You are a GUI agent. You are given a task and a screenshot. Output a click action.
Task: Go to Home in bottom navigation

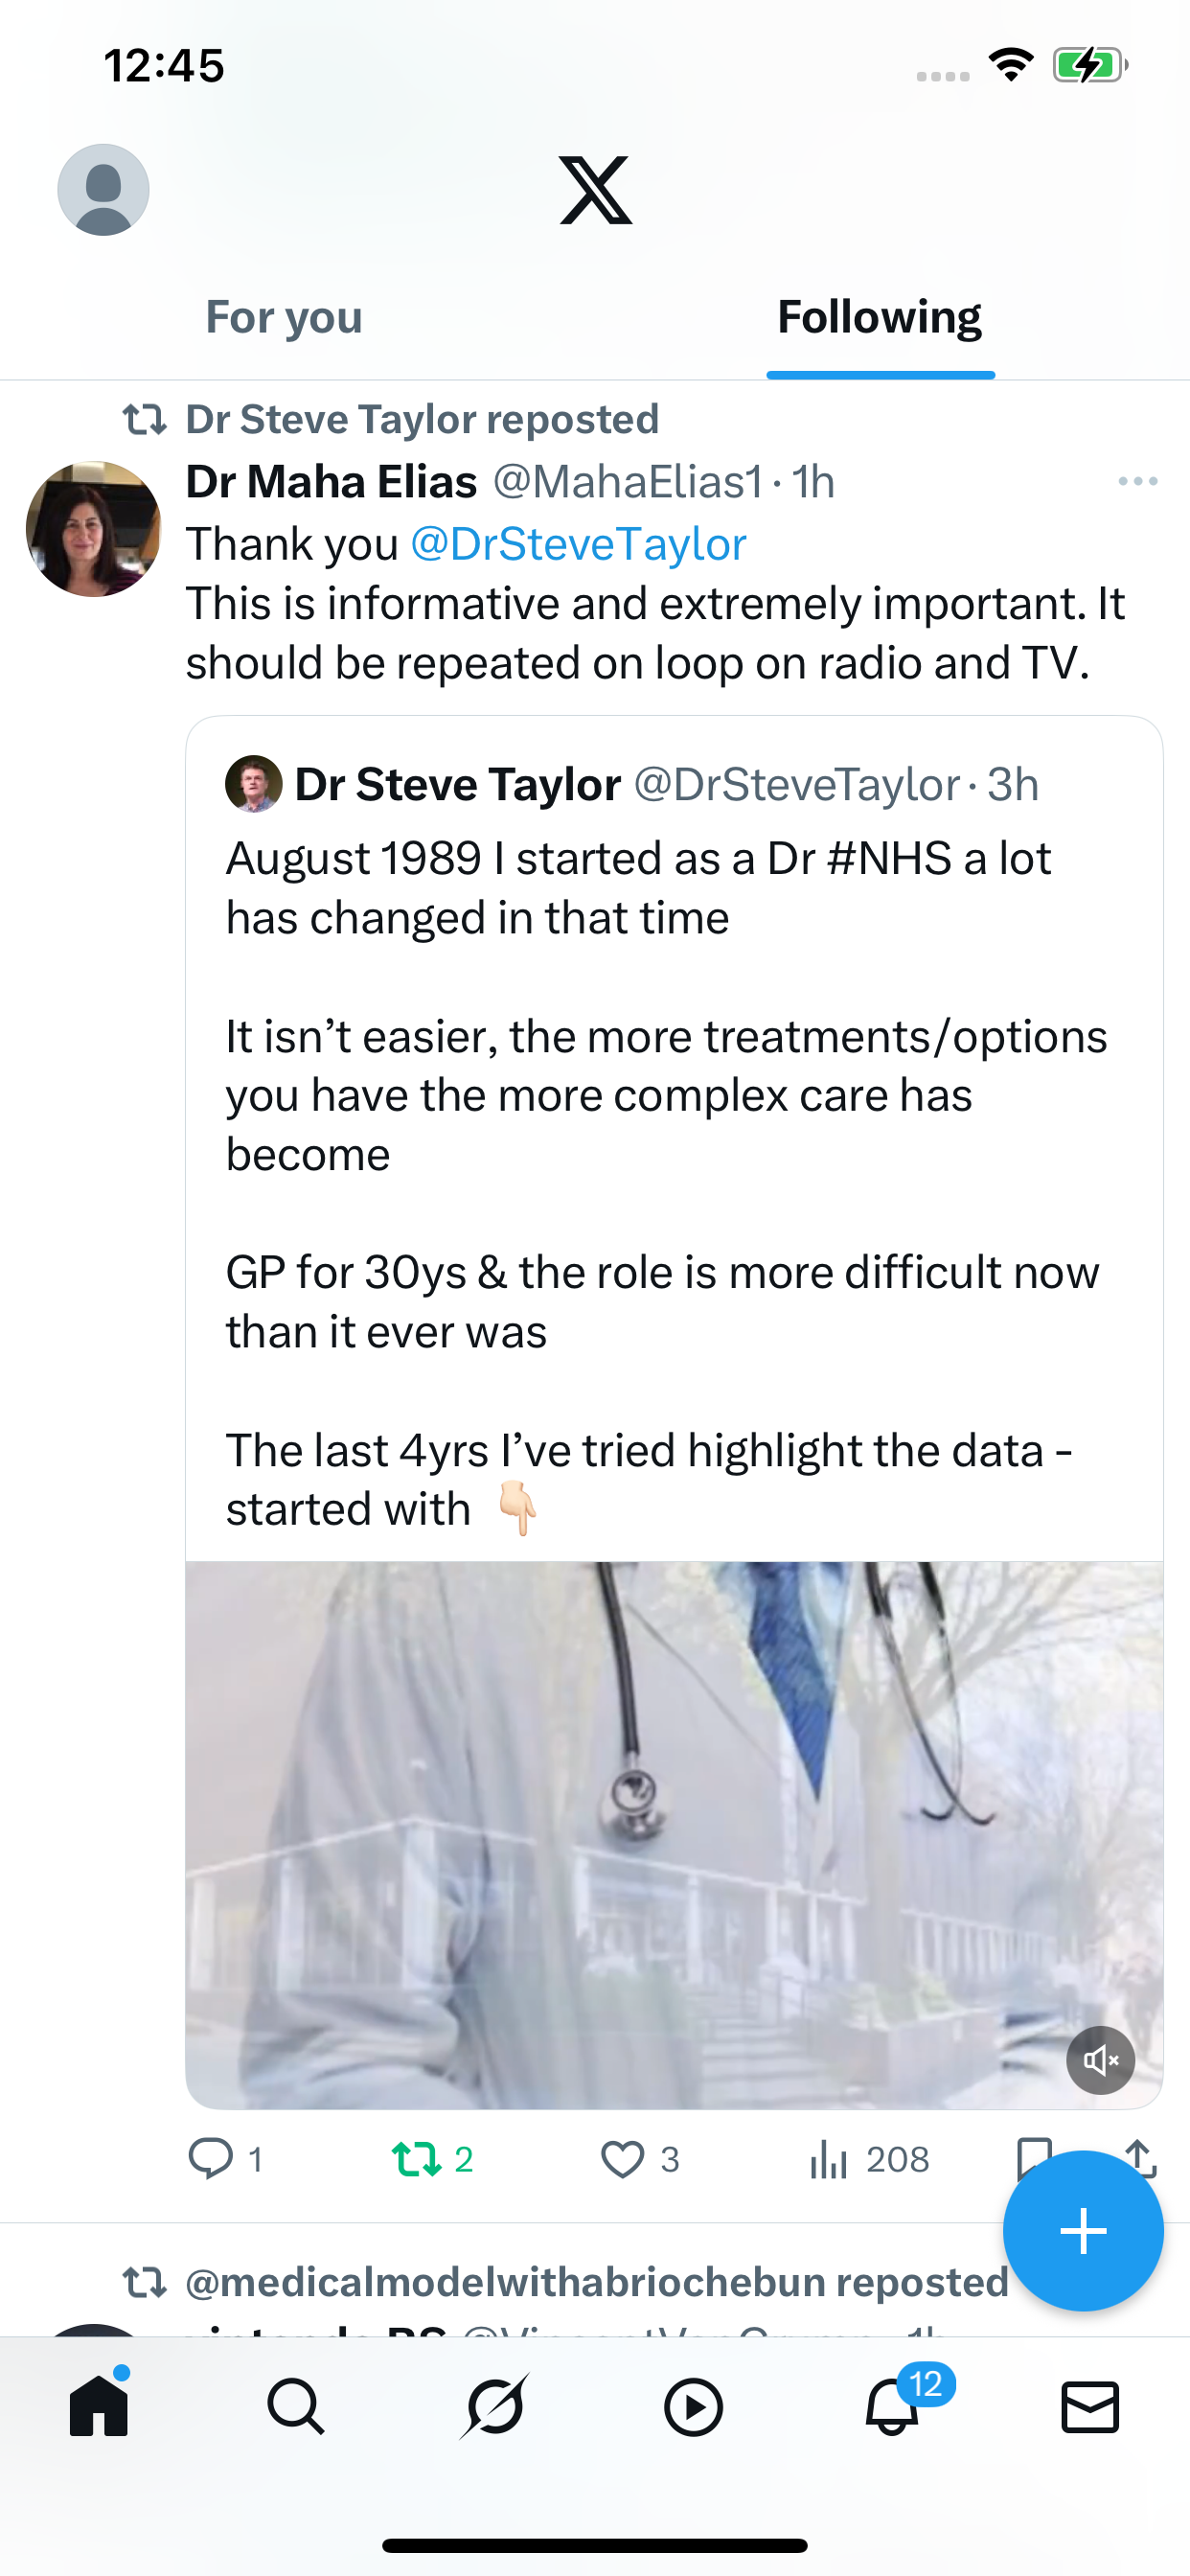pyautogui.click(x=99, y=2406)
